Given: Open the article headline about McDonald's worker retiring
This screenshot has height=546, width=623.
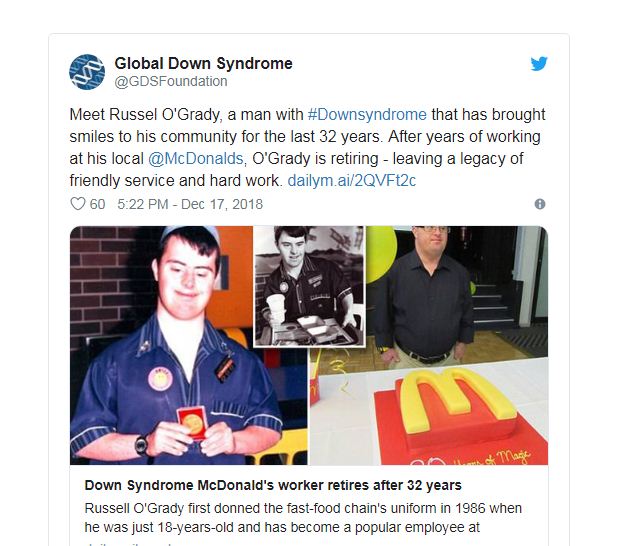Looking at the screenshot, I should pyautogui.click(x=273, y=485).
